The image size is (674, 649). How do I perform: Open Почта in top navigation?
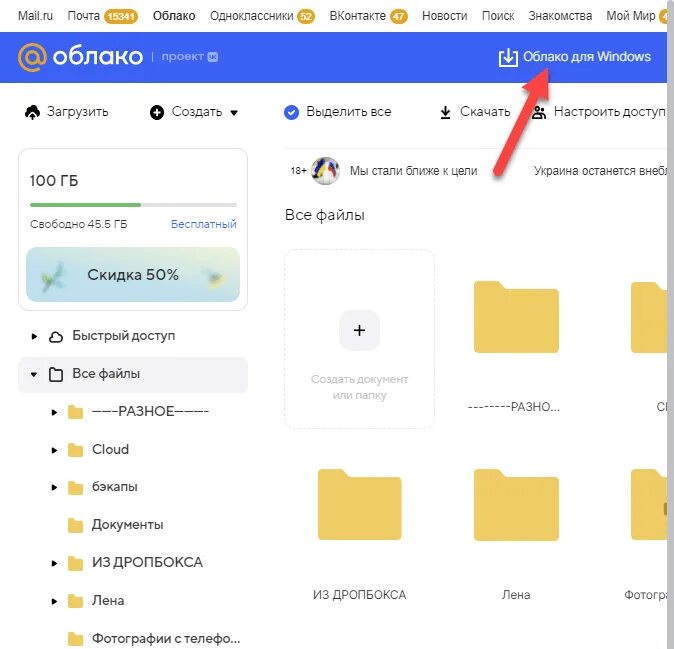(83, 16)
